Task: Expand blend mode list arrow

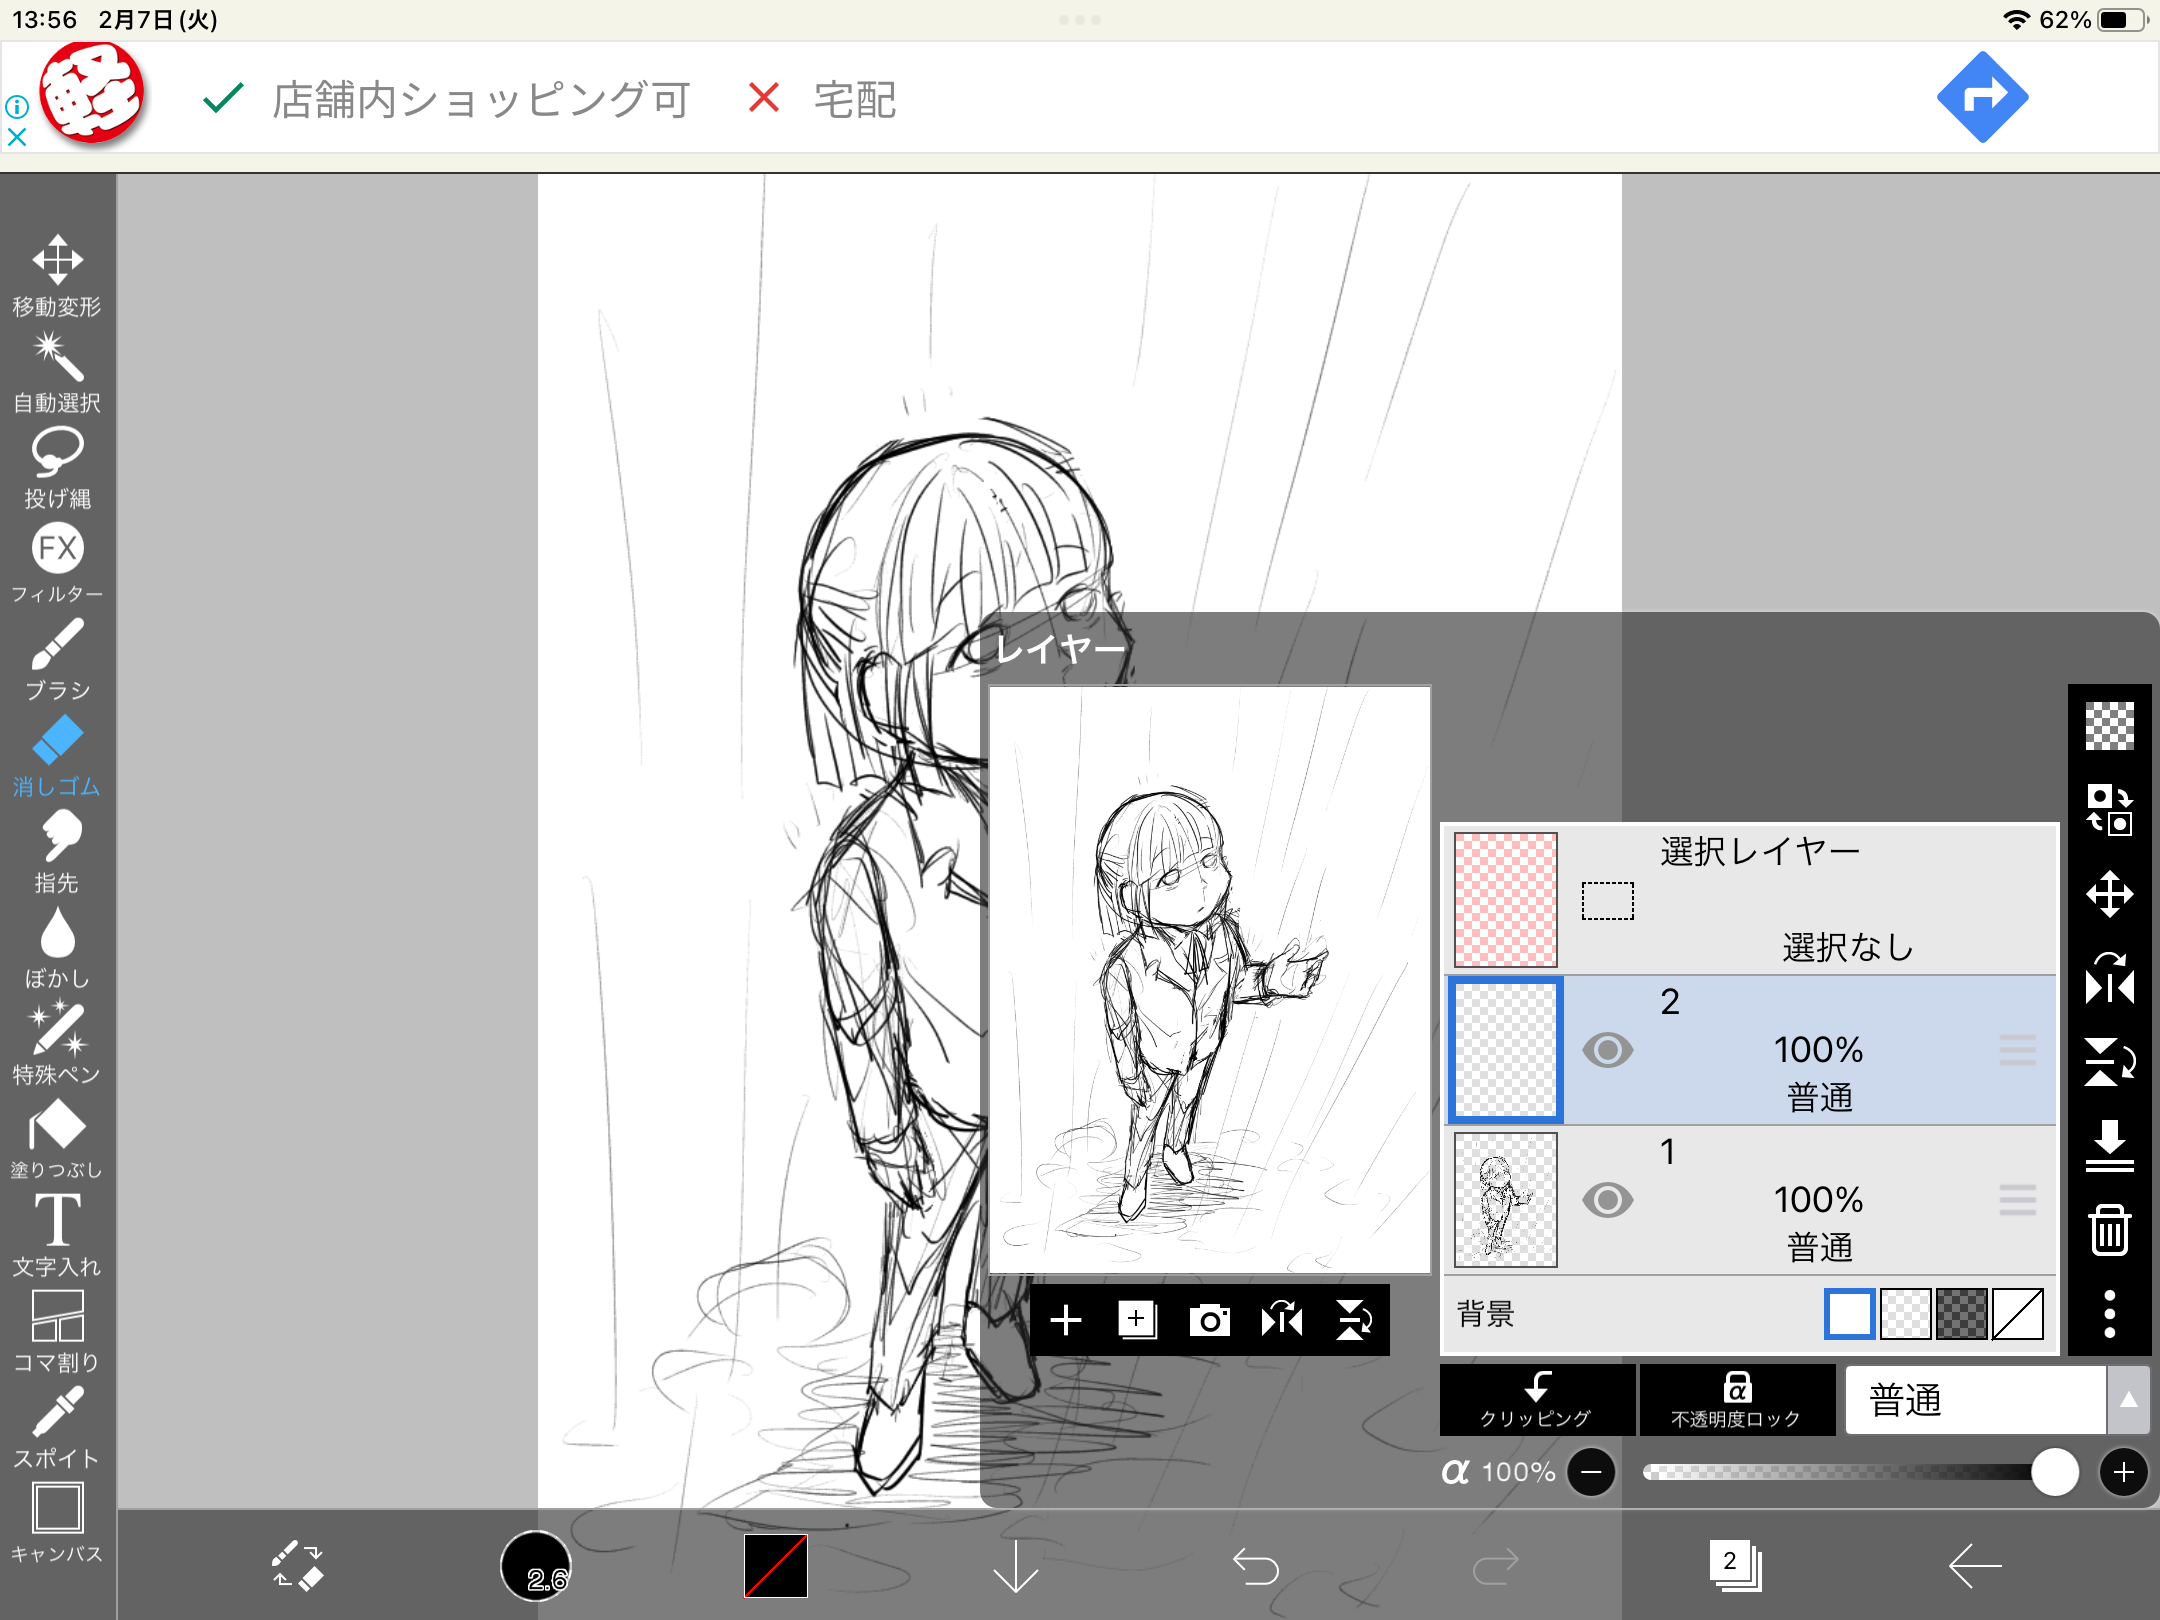Action: click(2129, 1400)
